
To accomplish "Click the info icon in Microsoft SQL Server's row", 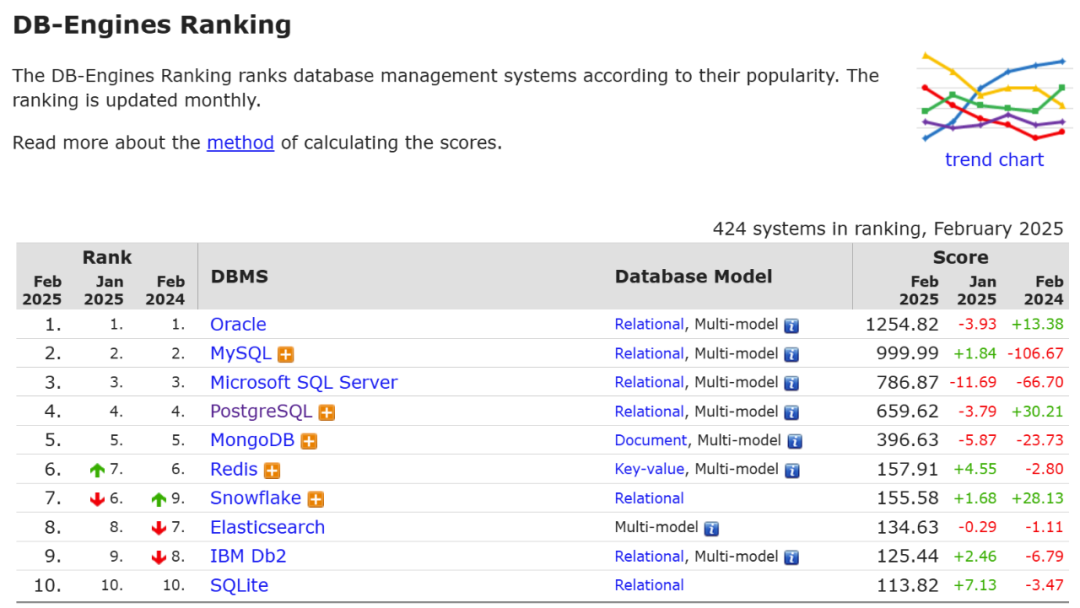I will tap(792, 383).
